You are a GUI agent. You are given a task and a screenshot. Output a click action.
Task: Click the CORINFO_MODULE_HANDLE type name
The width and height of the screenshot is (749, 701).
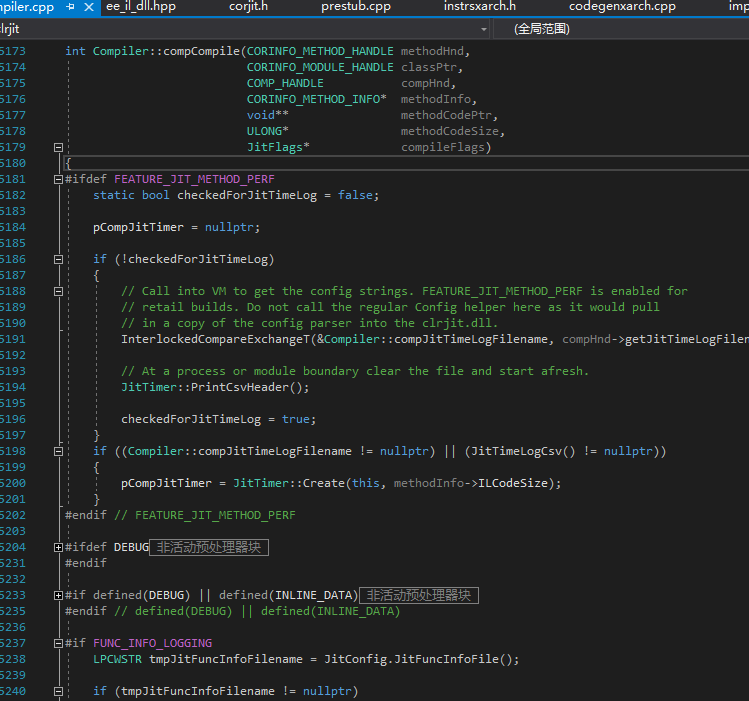(320, 67)
